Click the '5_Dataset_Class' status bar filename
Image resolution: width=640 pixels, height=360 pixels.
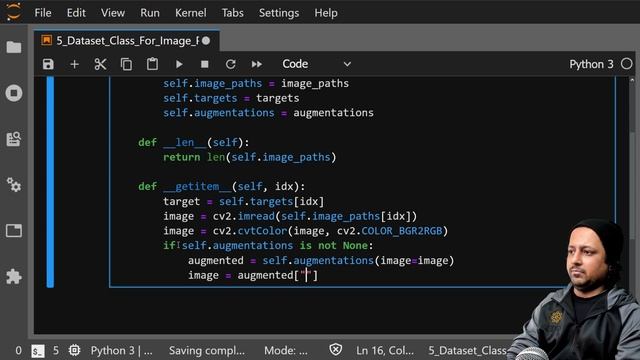coord(467,351)
